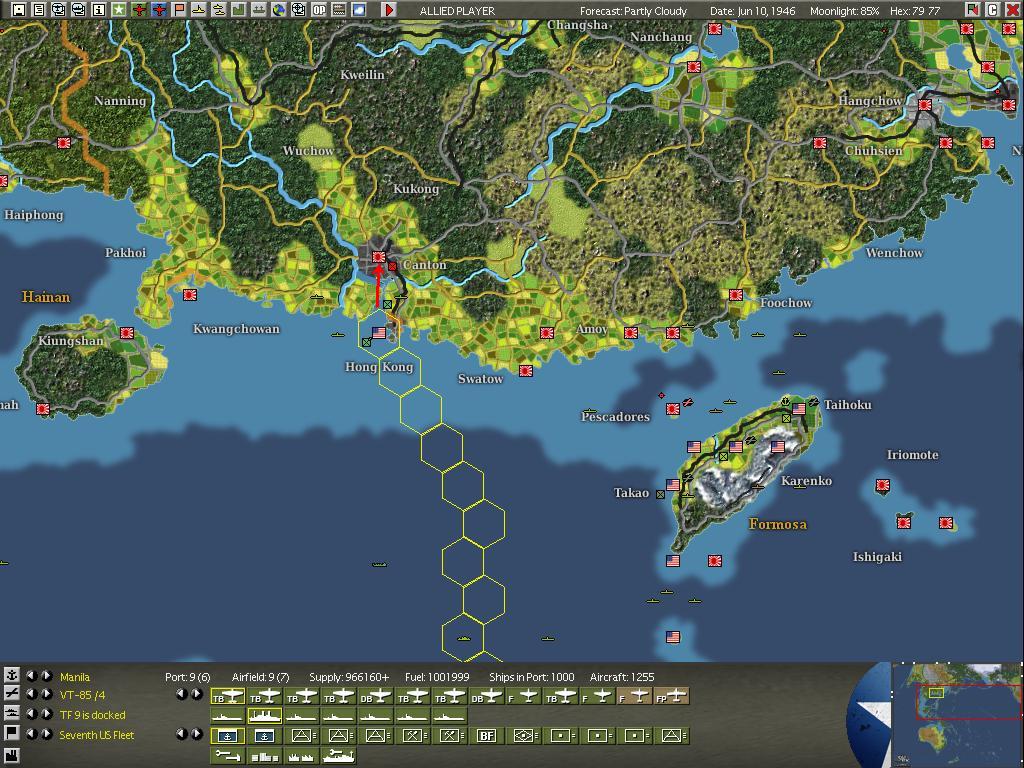Select the Japanese flag at Foochow
Viewport: 1024px width, 768px height.
pyautogui.click(x=735, y=295)
